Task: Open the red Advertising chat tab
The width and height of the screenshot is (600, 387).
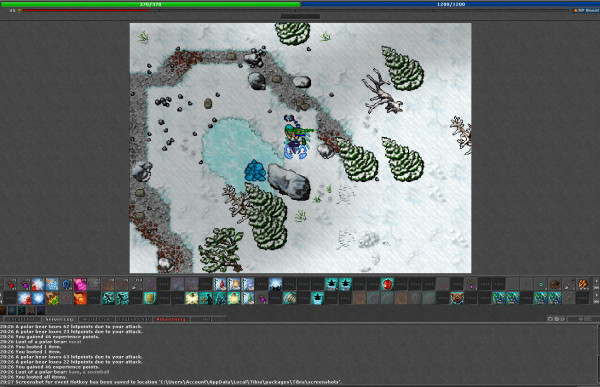Action: (x=171, y=319)
